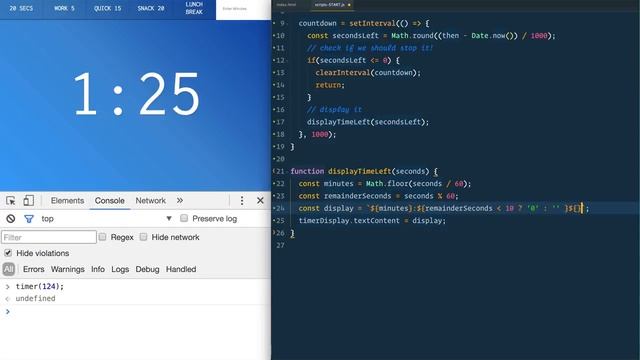The image size is (640, 360).
Task: Filter console by Debug
Action: (x=147, y=269)
